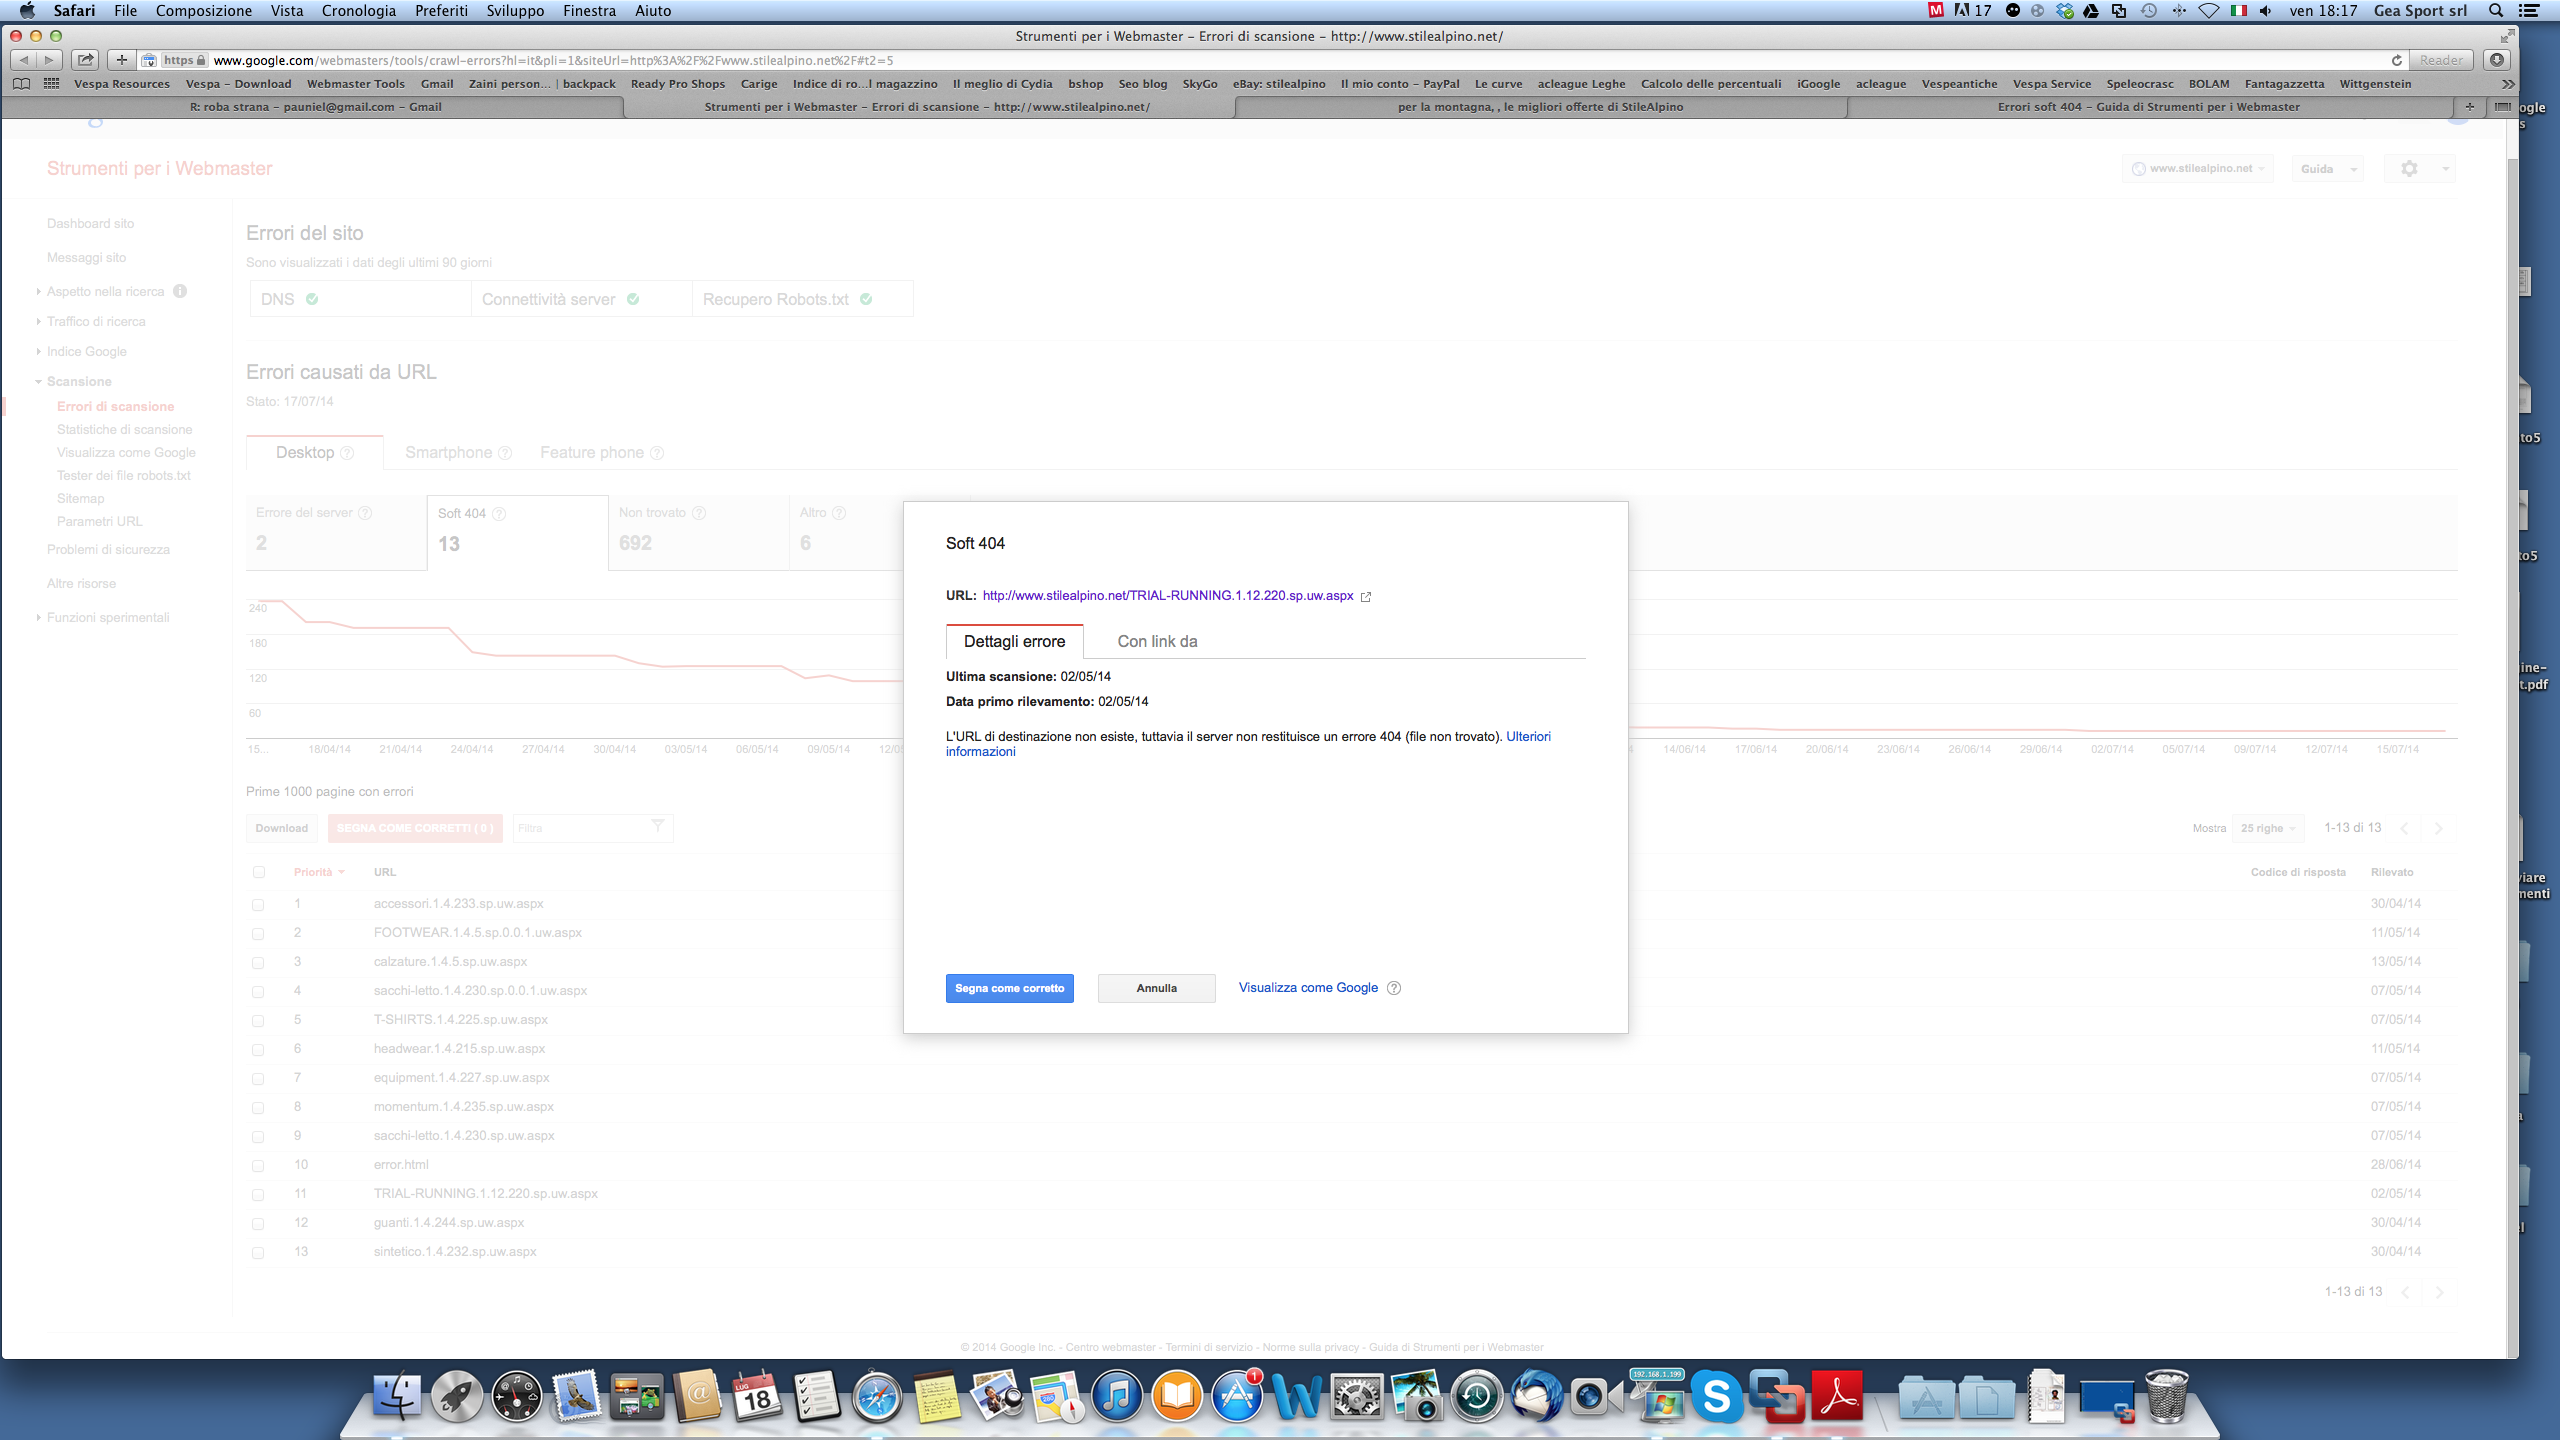
Task: Open Calendar in the Dock
Action: tap(757, 1396)
